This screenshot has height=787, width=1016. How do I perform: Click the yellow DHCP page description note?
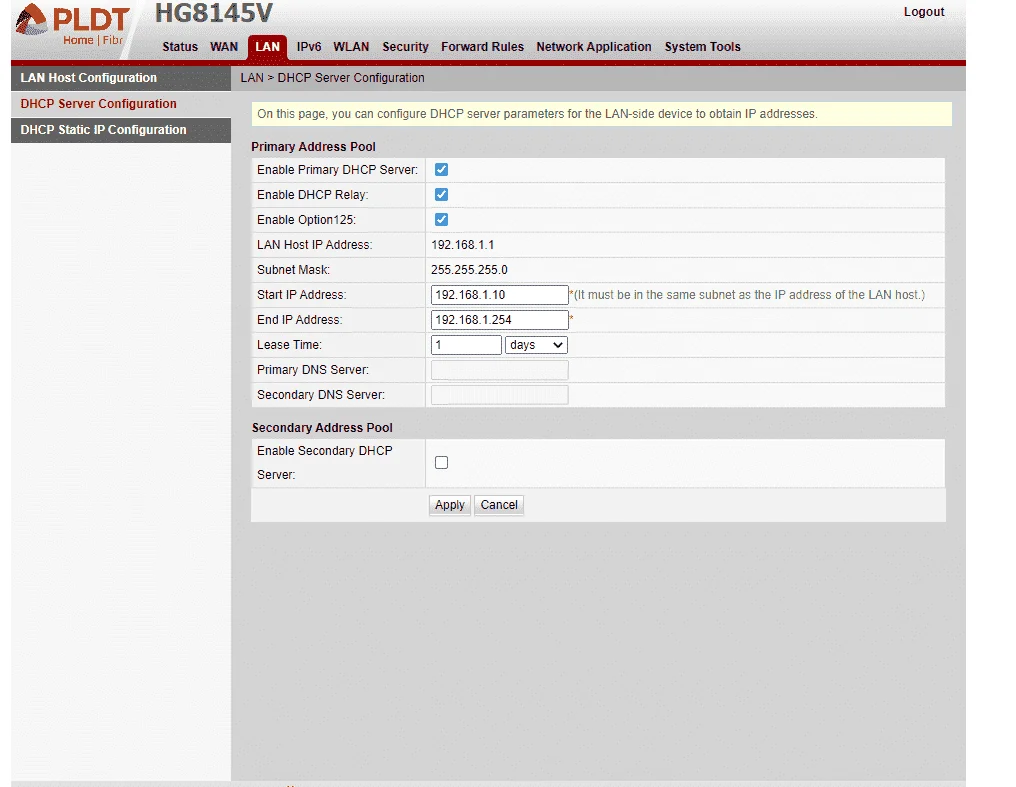click(x=602, y=114)
